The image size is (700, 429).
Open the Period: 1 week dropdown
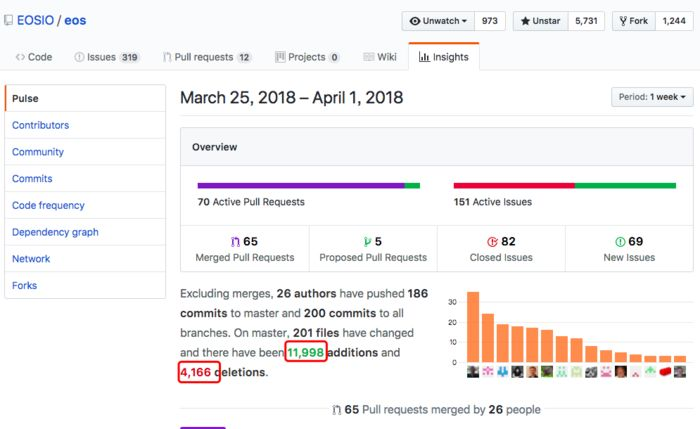pos(652,97)
